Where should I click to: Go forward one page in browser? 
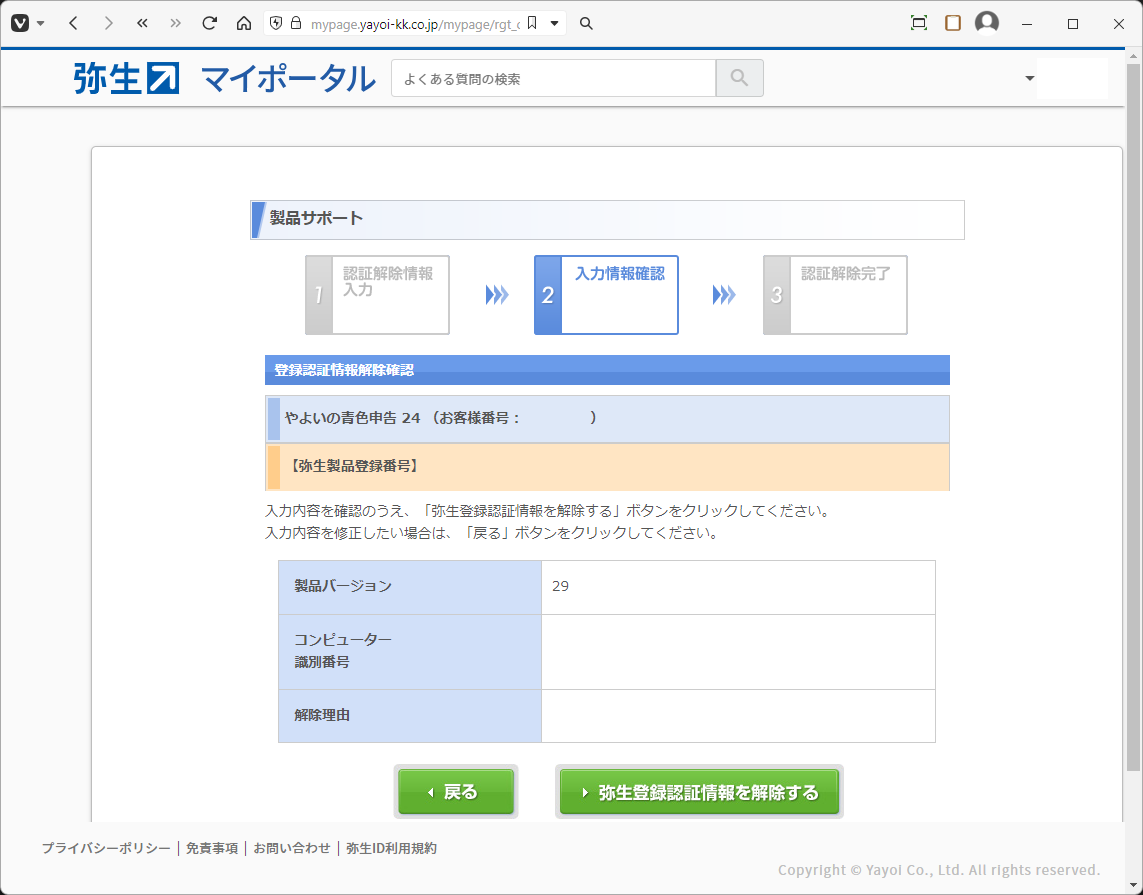coord(108,23)
